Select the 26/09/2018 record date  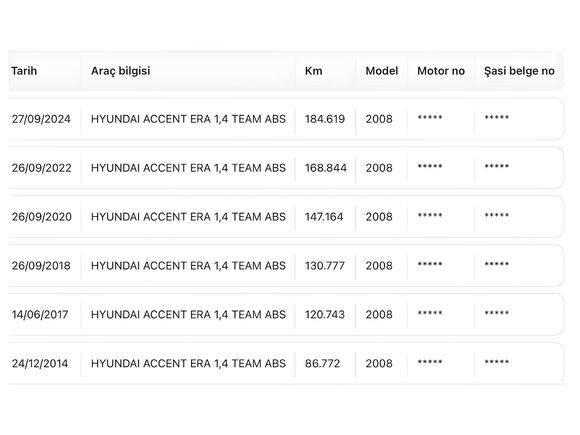click(41, 266)
